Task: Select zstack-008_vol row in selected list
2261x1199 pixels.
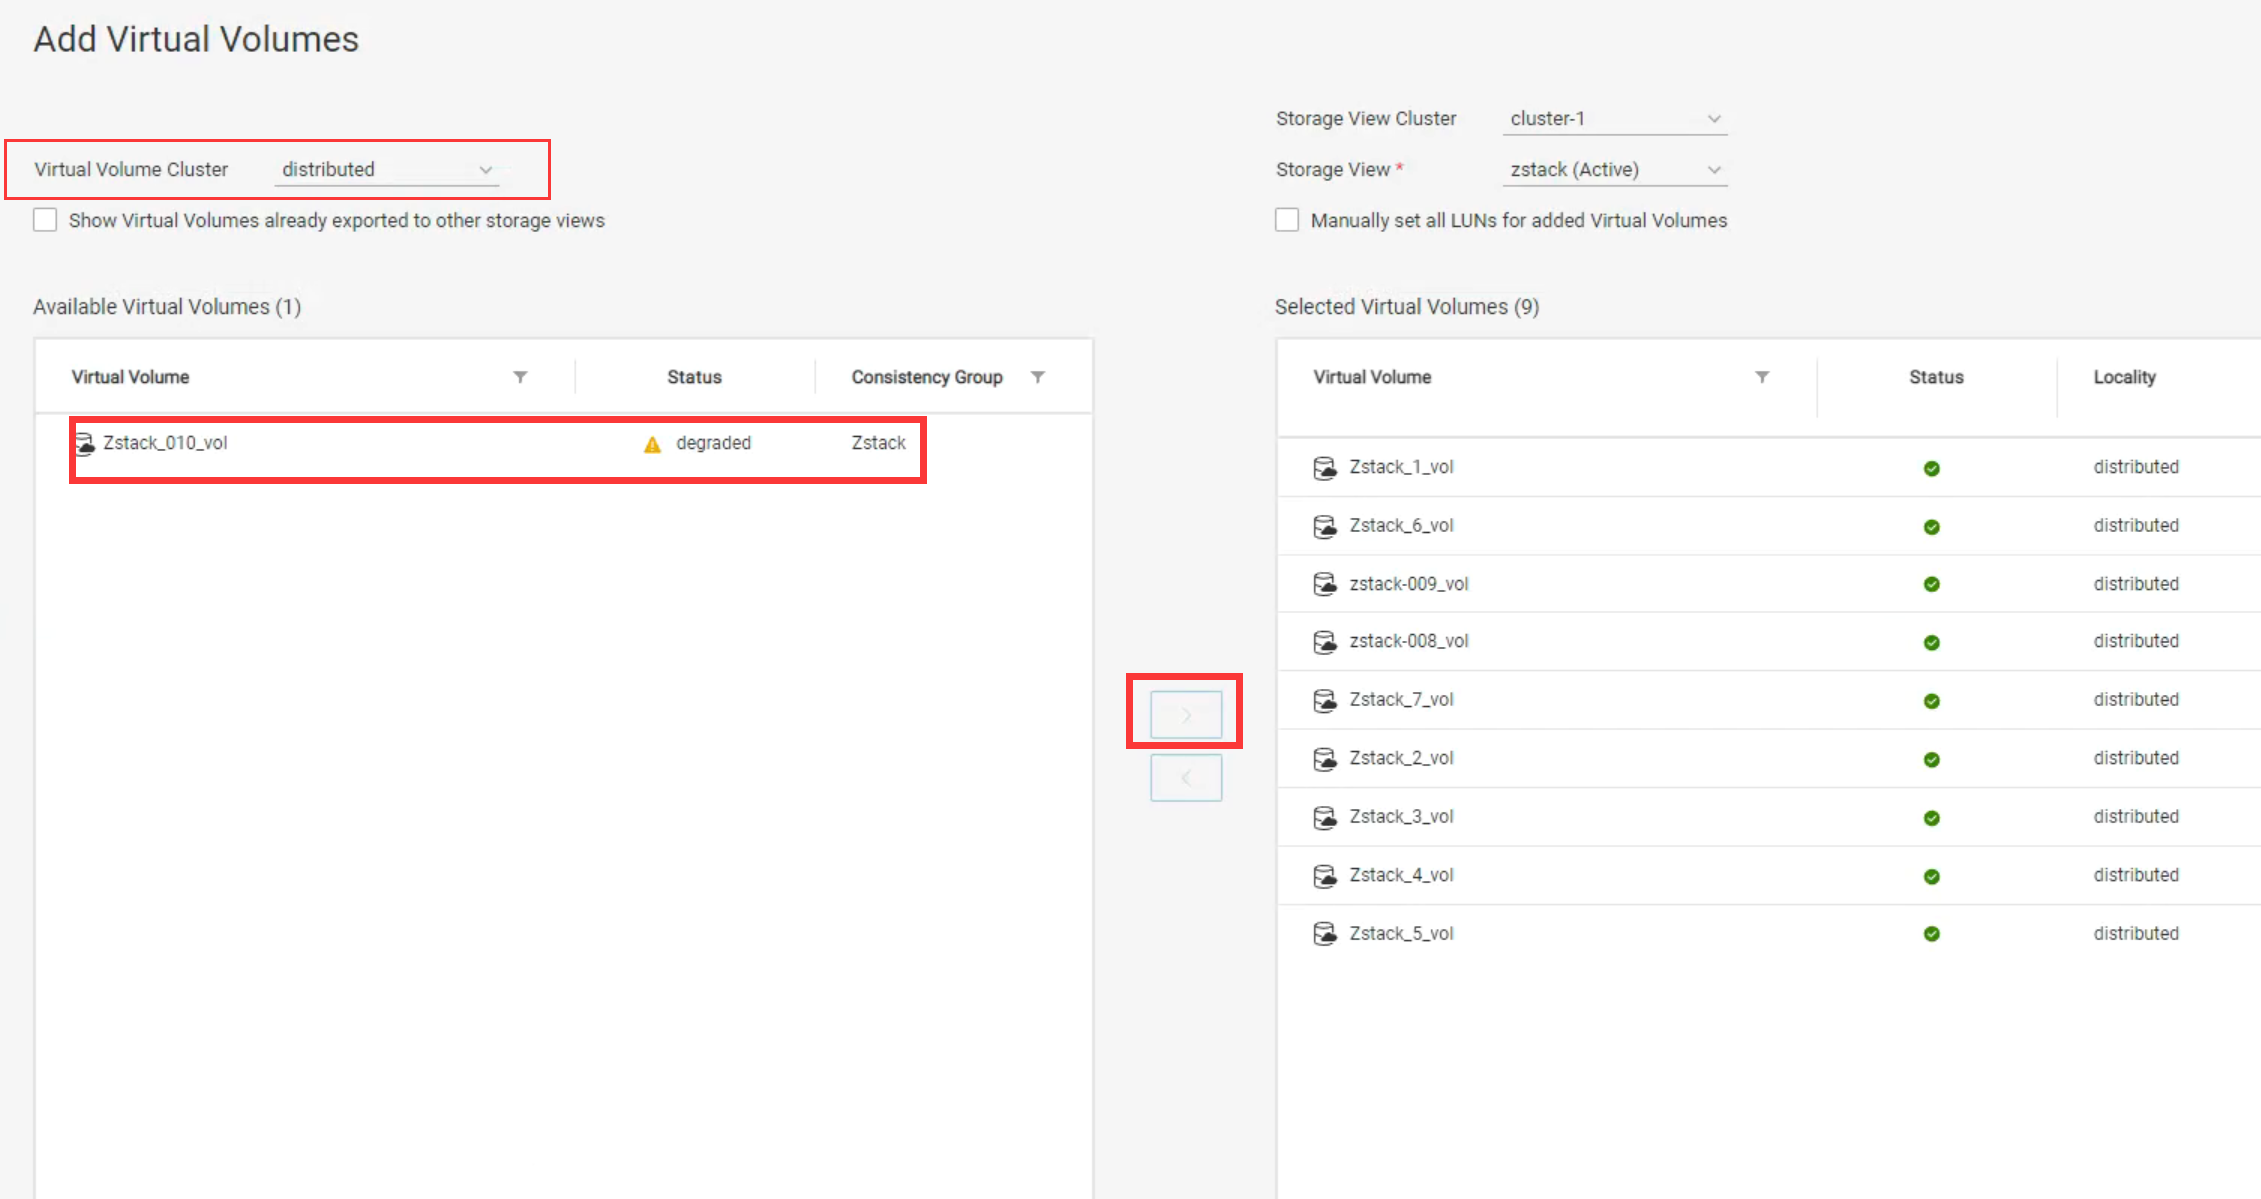Action: 1408,641
